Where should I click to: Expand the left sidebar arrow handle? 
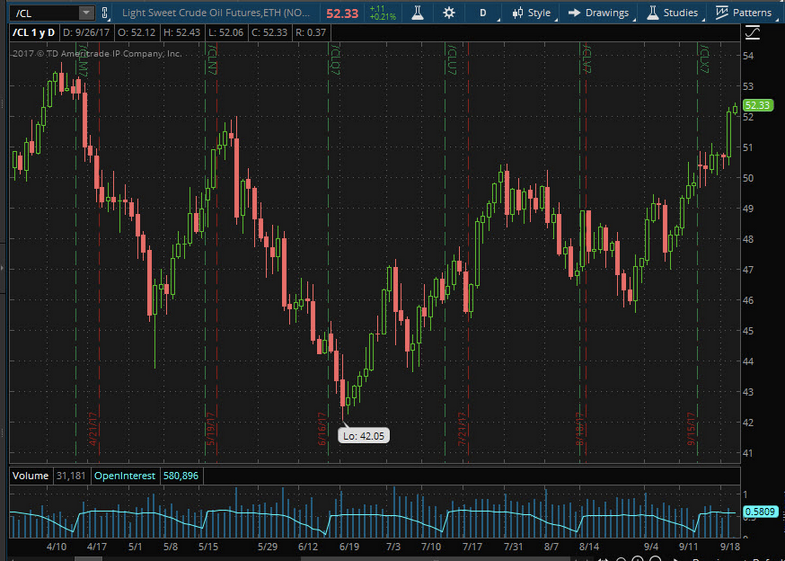(x=2, y=269)
